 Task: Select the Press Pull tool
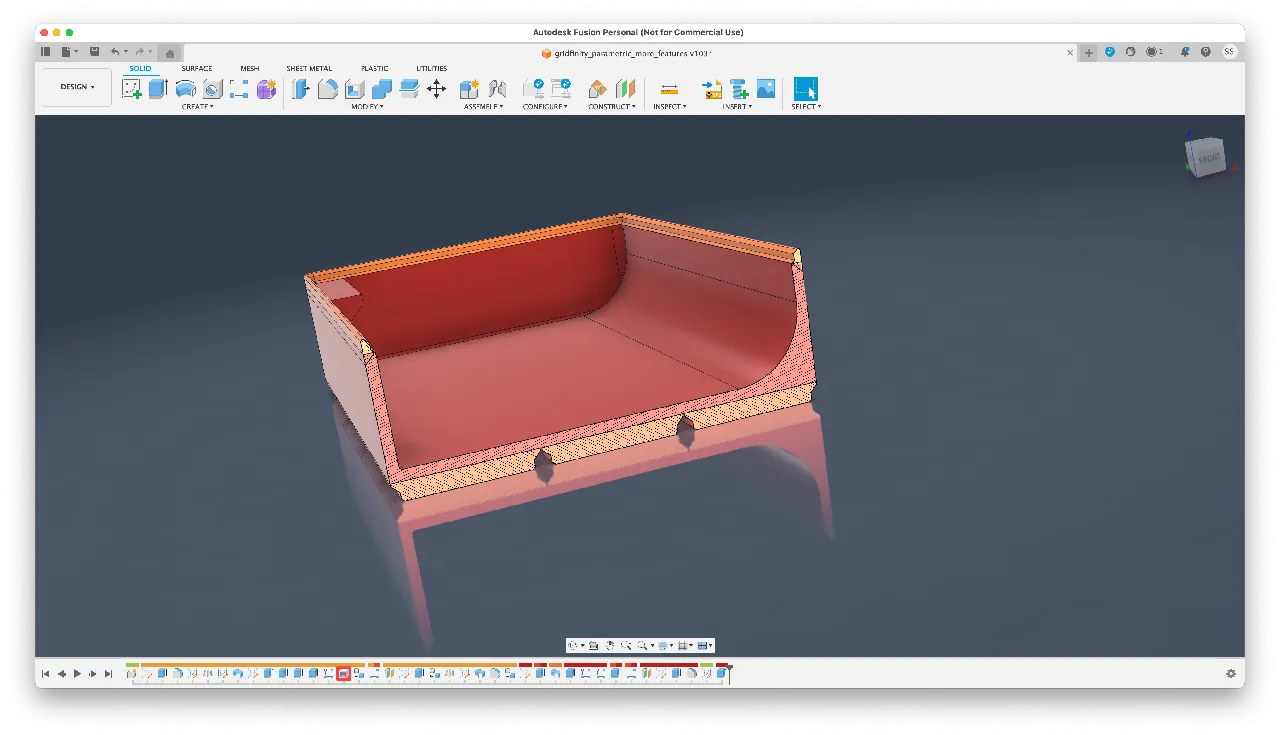pos(301,88)
